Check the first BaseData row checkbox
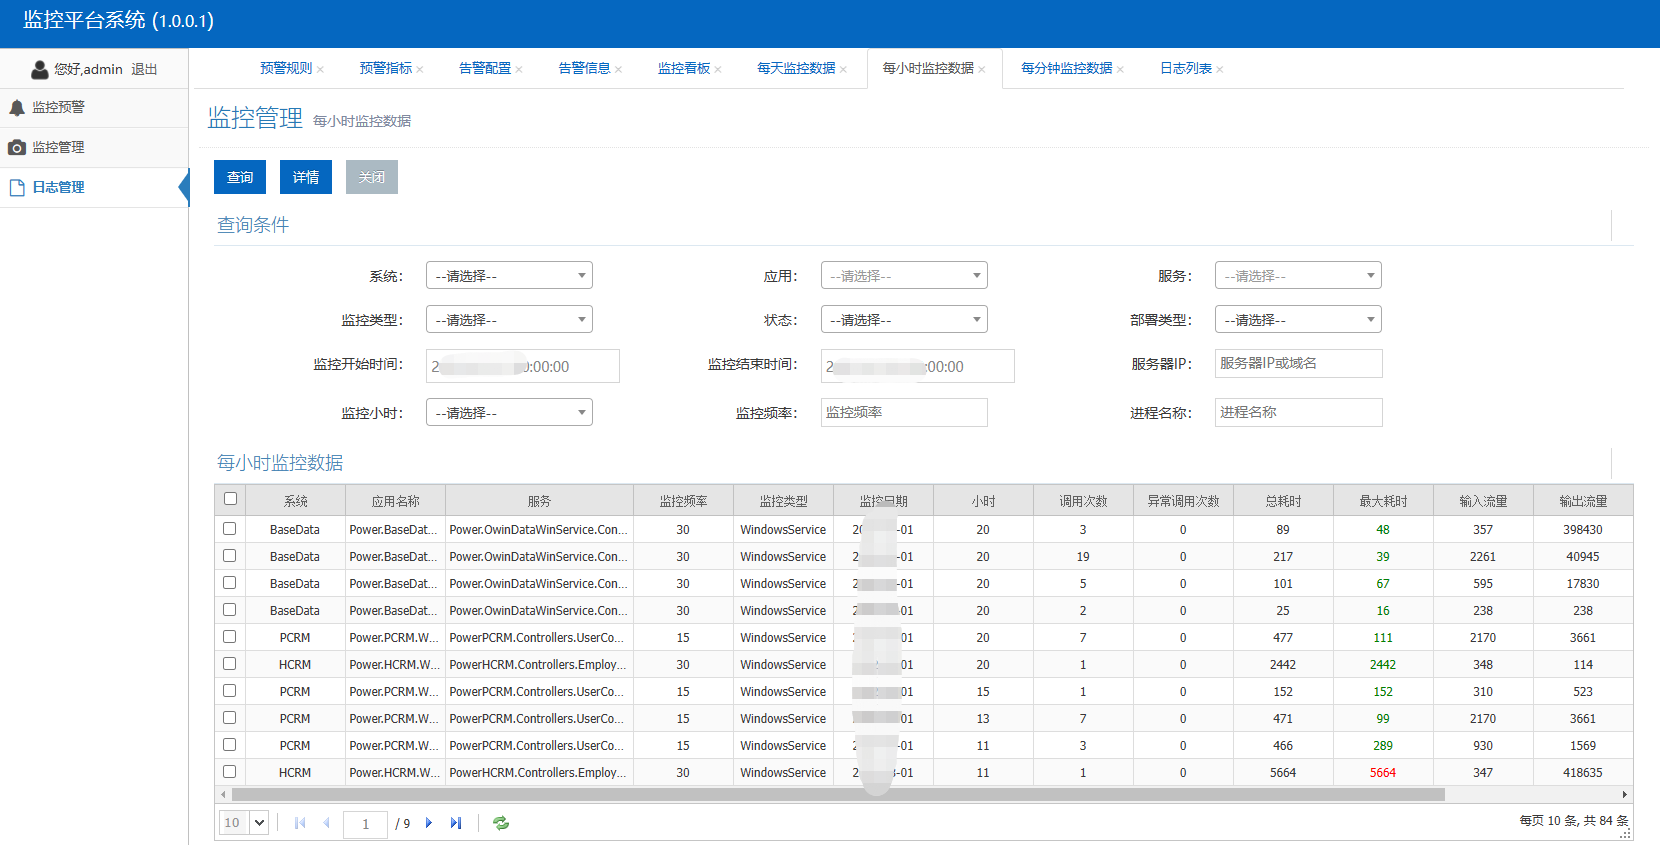Screen dimensions: 1660x845 (x=230, y=529)
